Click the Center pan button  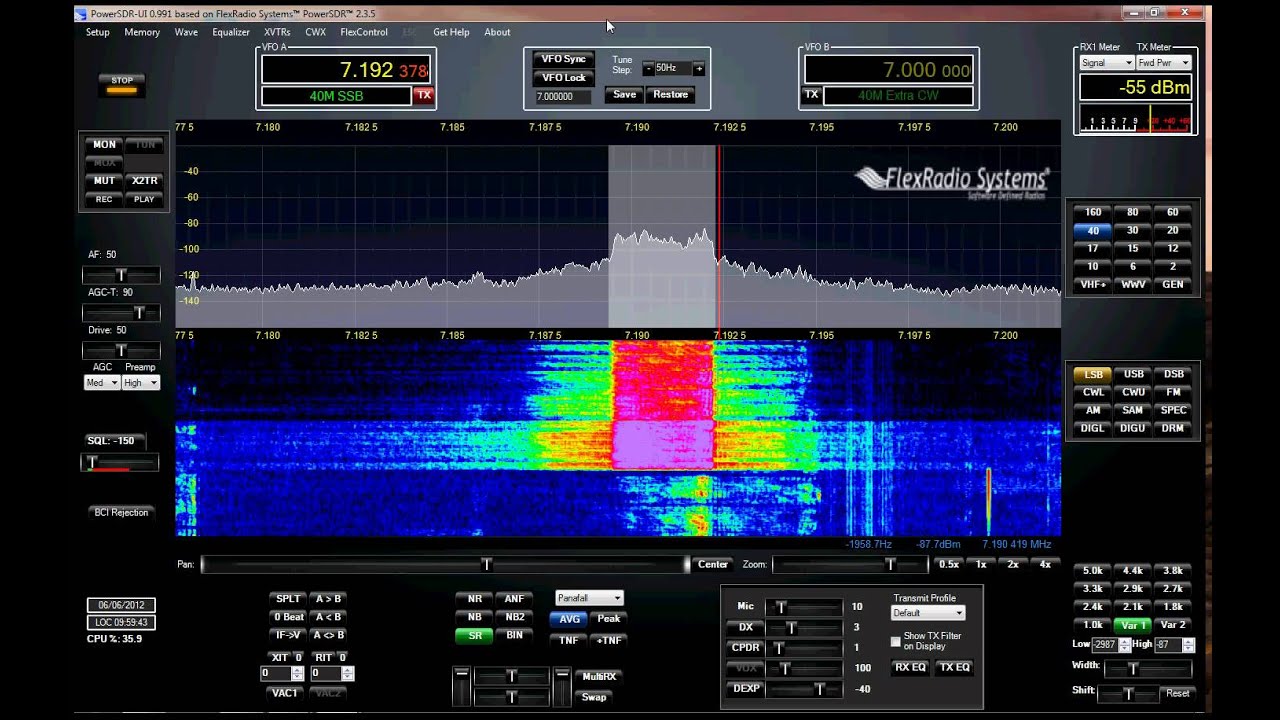point(712,565)
